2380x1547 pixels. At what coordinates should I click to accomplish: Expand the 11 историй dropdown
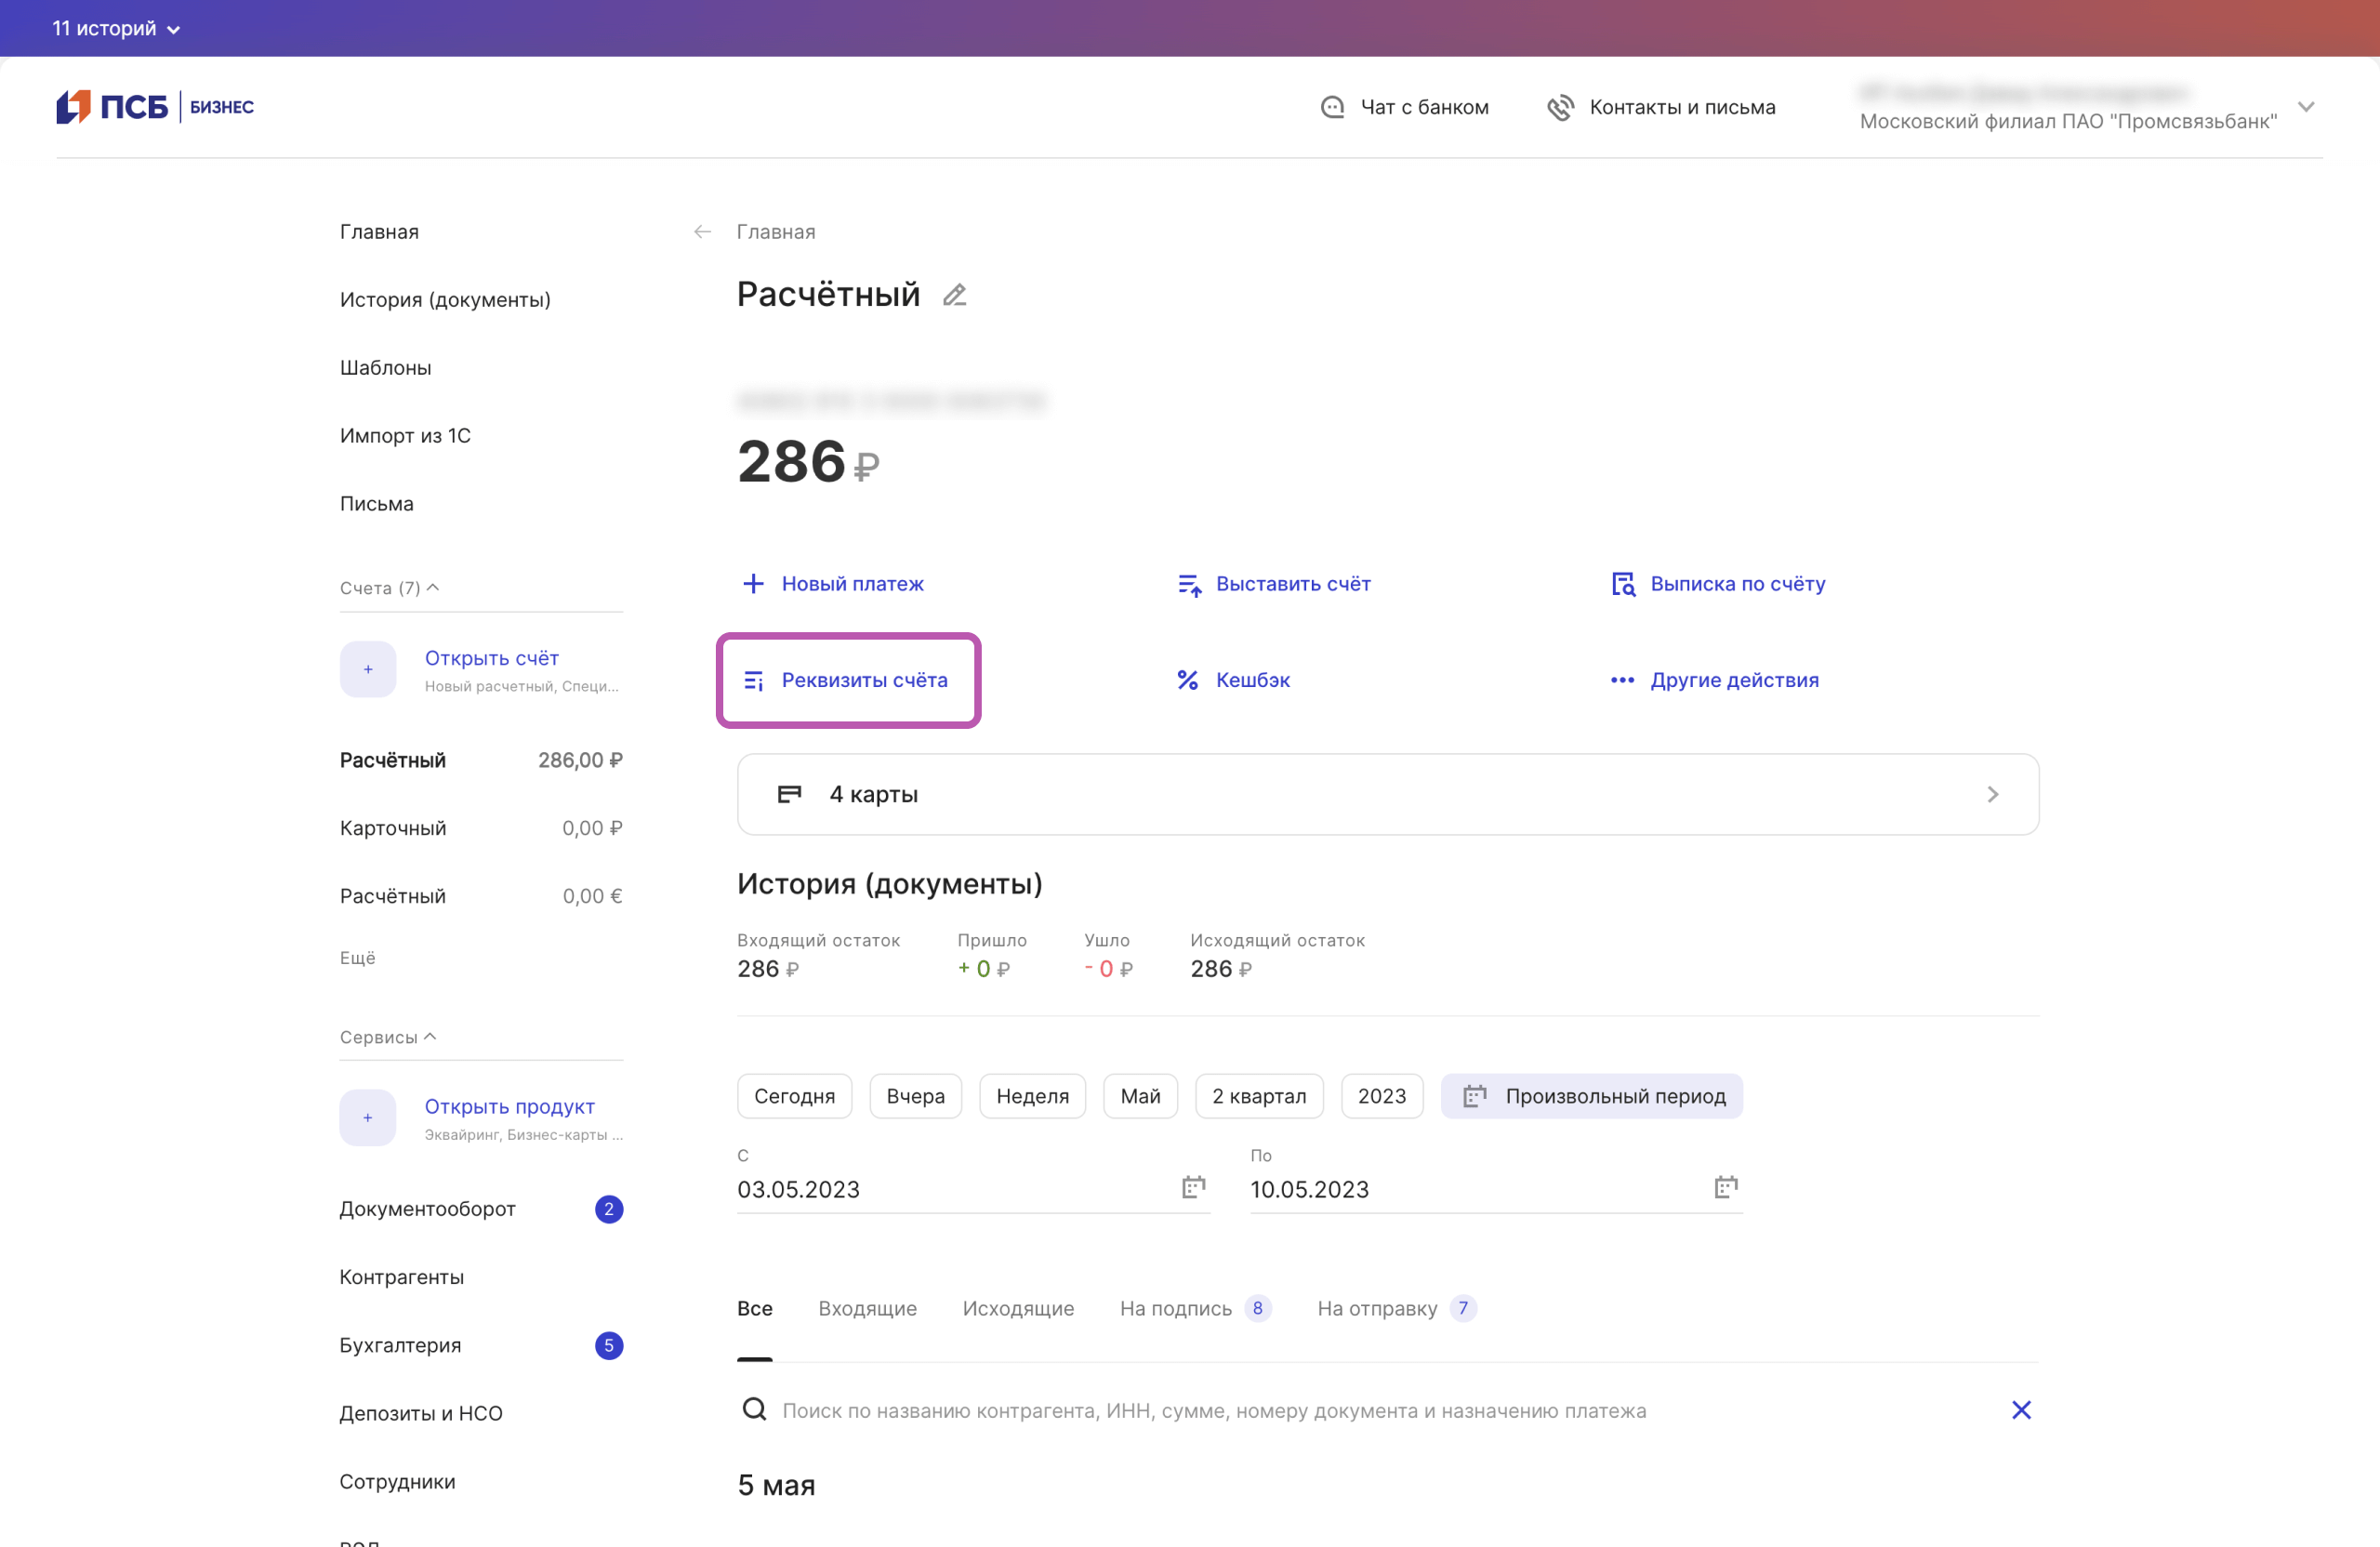(x=116, y=29)
